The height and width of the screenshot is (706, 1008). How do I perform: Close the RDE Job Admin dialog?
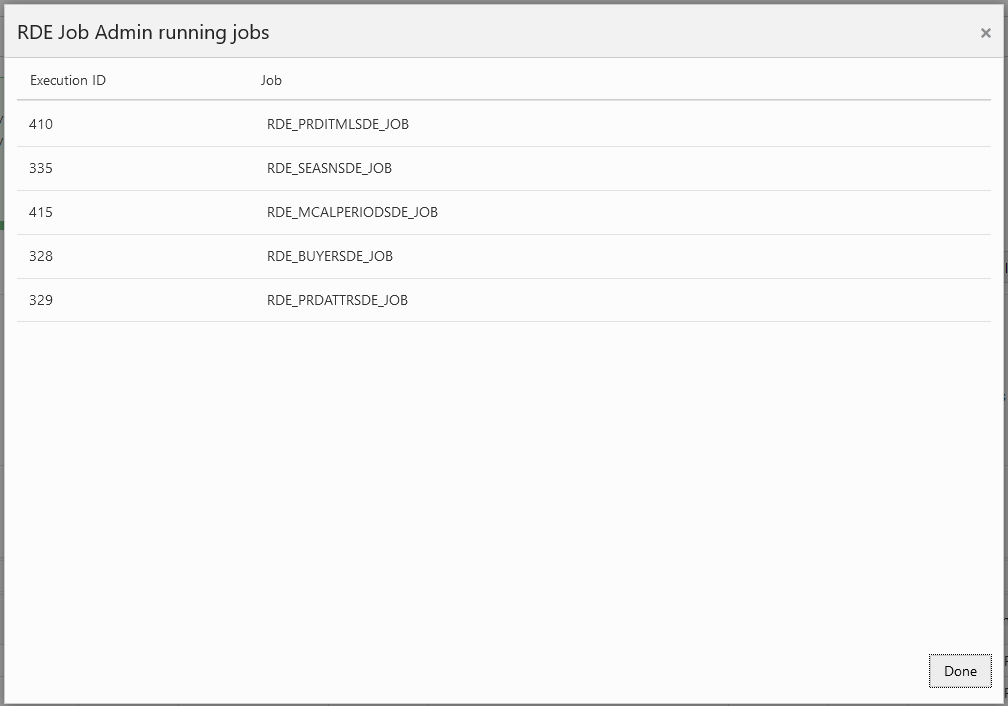984,32
